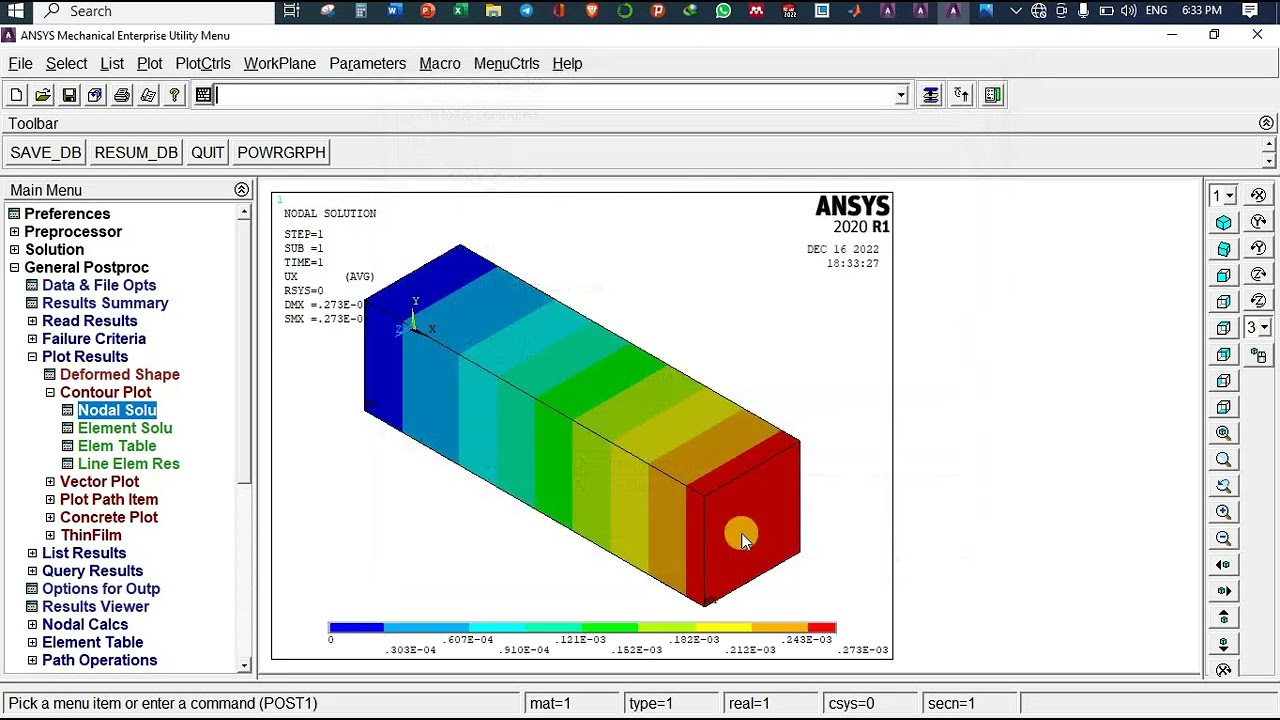Open WhatsApp from the Windows taskbar
The image size is (1280, 720).
tap(723, 11)
